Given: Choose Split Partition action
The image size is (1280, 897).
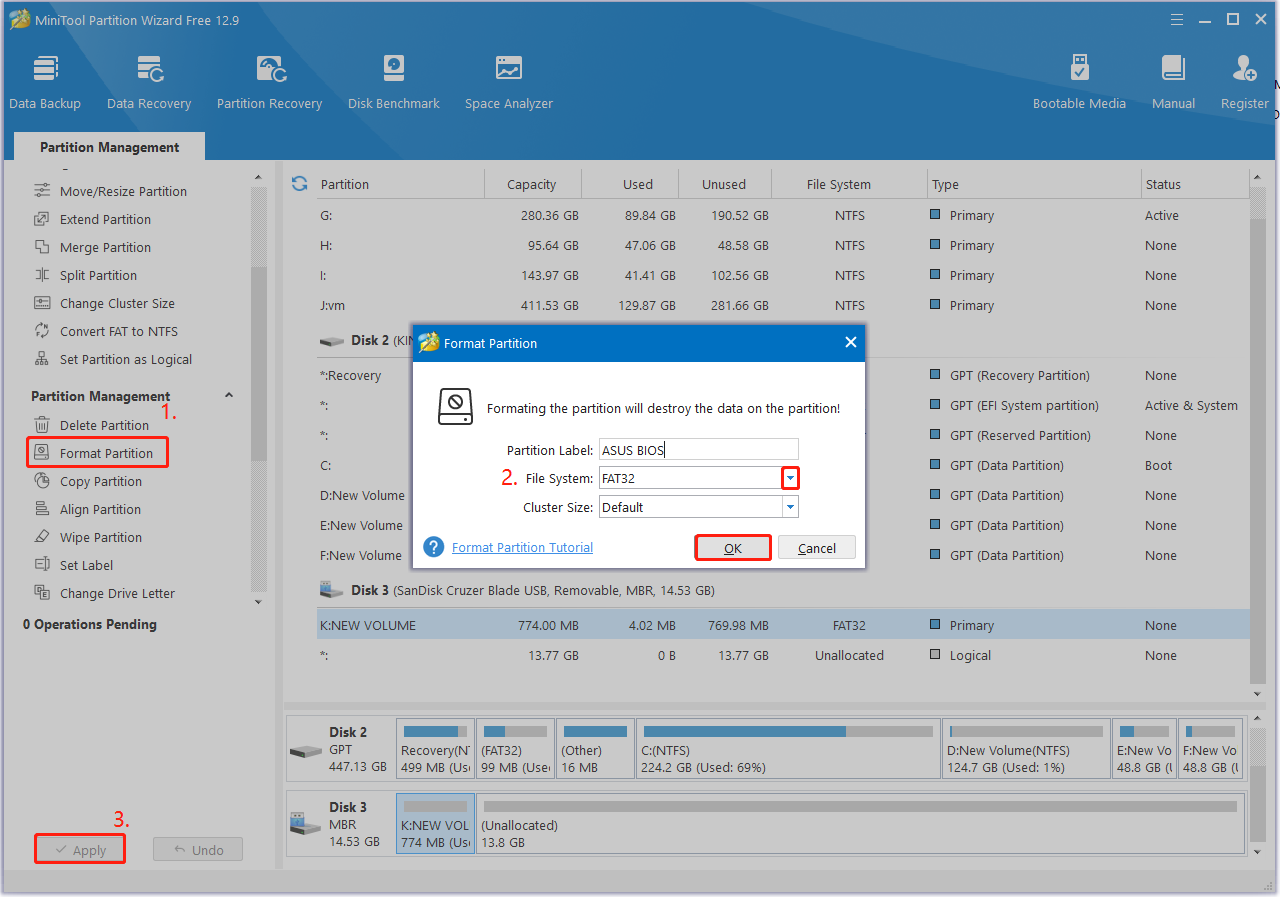Looking at the screenshot, I should point(98,275).
